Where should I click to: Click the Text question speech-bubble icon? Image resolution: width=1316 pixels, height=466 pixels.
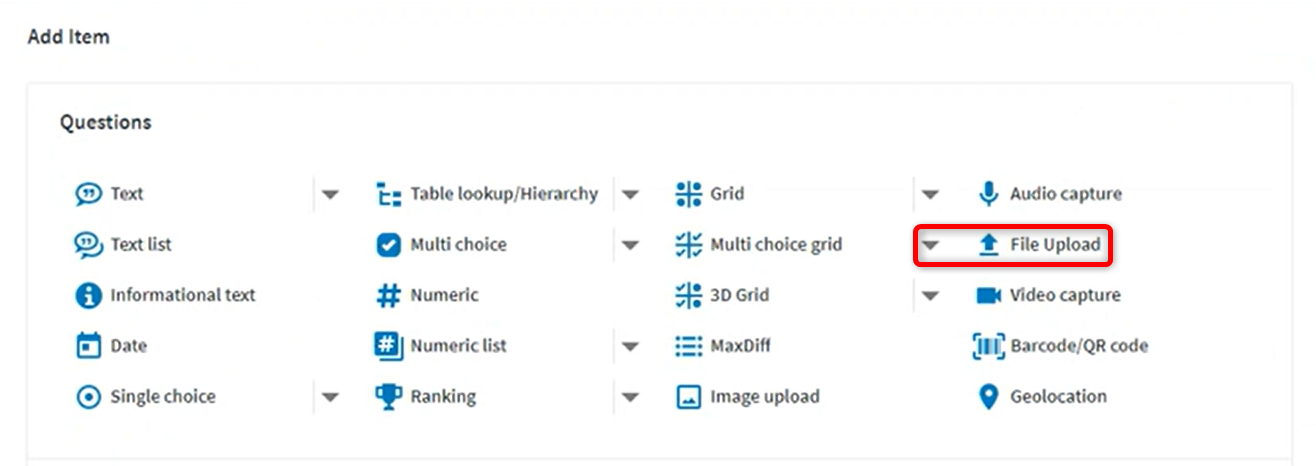pyautogui.click(x=89, y=194)
